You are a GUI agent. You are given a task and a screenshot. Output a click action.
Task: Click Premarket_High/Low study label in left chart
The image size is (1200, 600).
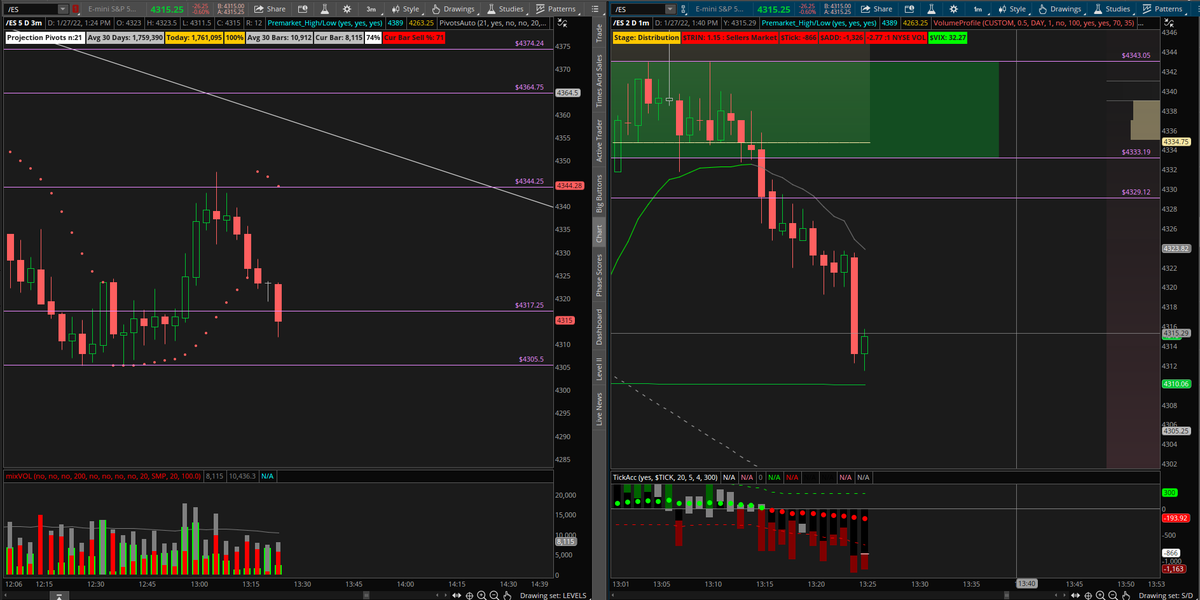coord(325,23)
